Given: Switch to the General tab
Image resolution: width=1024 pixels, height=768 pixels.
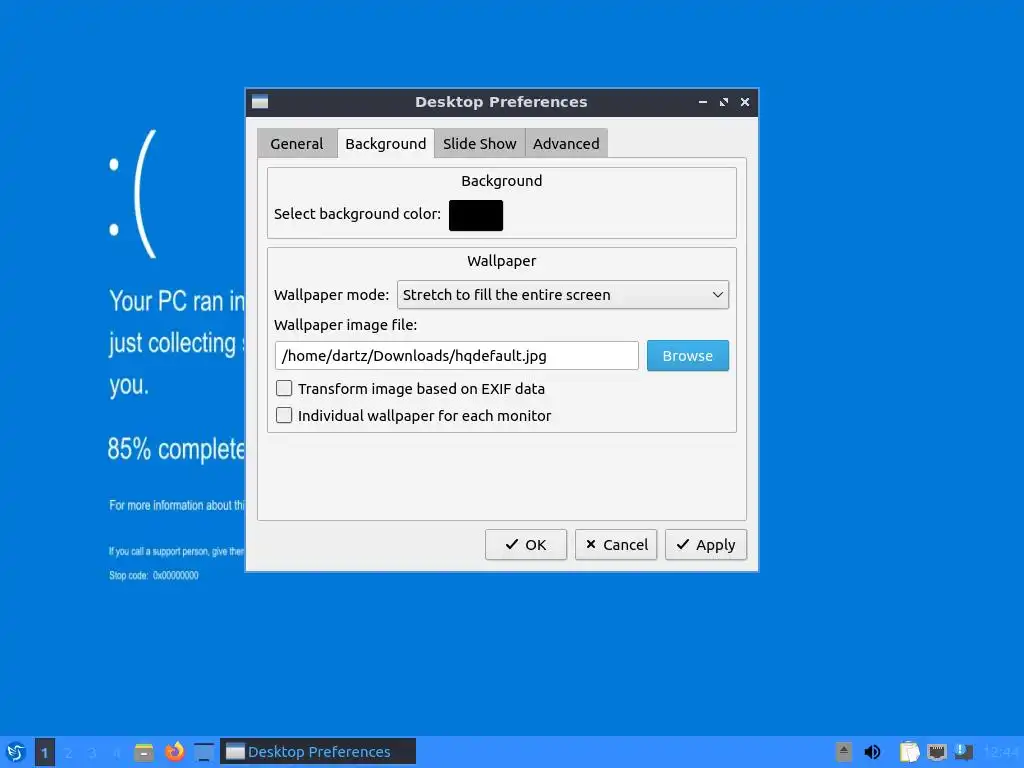Looking at the screenshot, I should [x=296, y=144].
